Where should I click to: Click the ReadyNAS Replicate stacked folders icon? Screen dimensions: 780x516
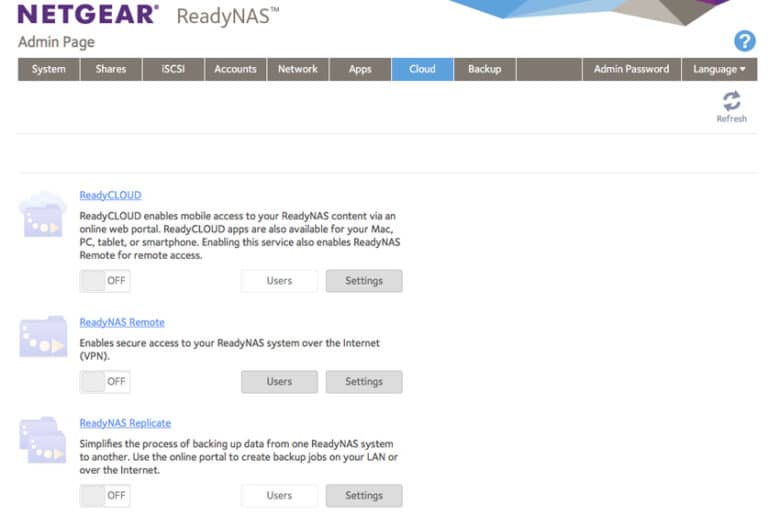(43, 440)
